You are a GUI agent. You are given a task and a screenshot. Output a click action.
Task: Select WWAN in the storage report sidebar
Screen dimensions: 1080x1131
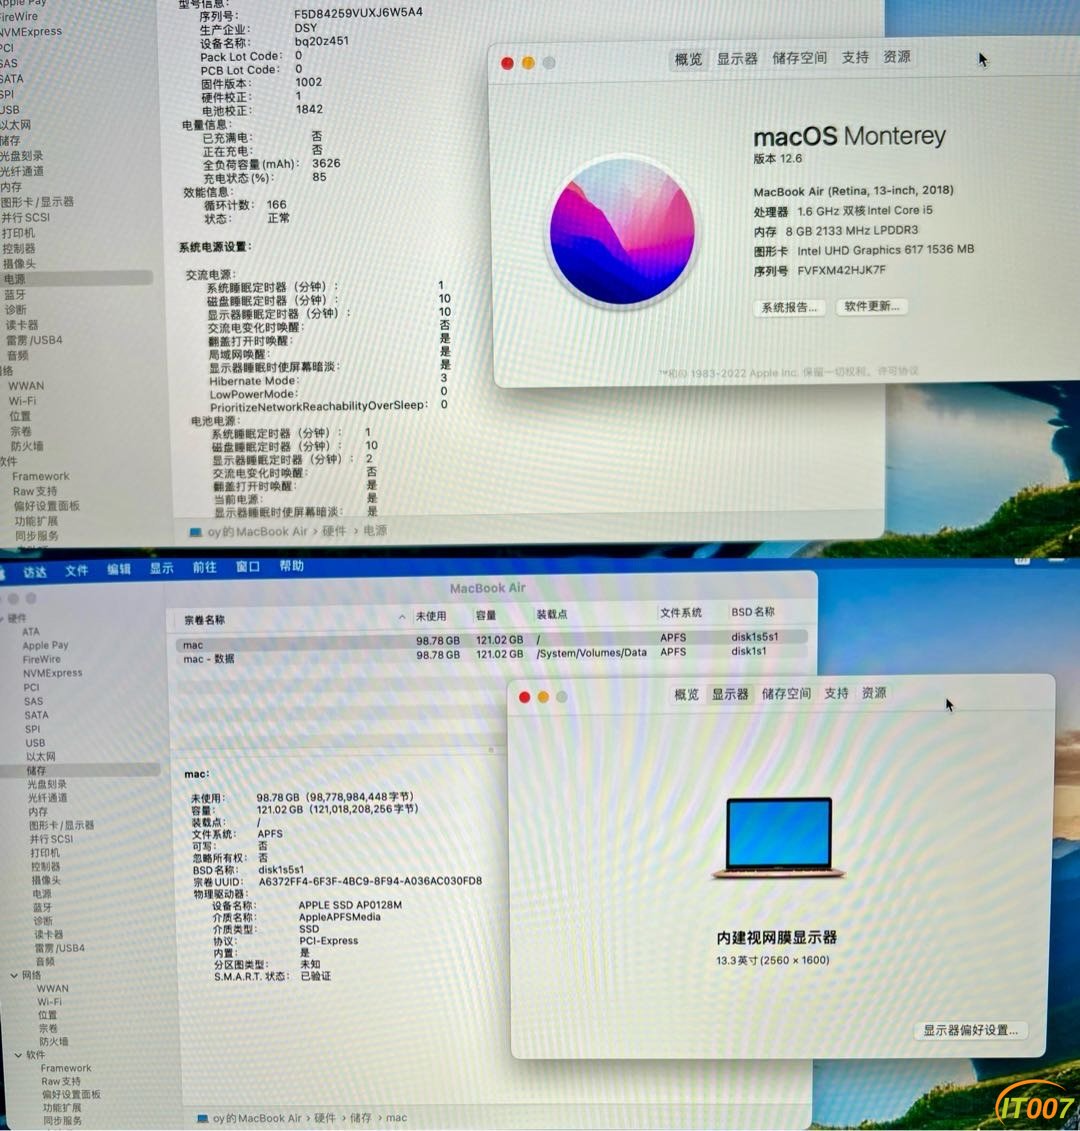[53, 988]
